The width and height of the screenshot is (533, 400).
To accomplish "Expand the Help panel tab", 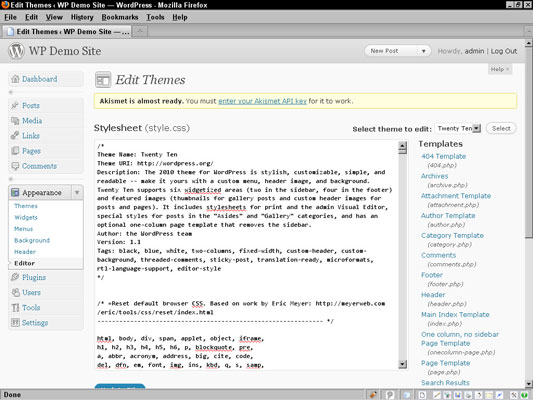I will (x=499, y=69).
